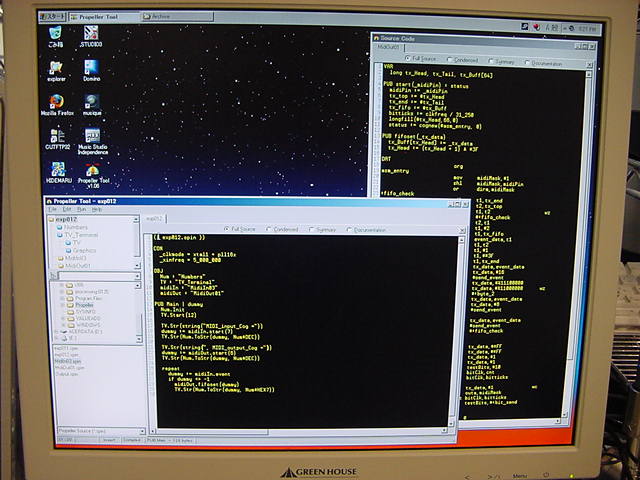The height and width of the screenshot is (480, 640).
Task: Click the icon left of the folder history box
Action: click(x=53, y=276)
